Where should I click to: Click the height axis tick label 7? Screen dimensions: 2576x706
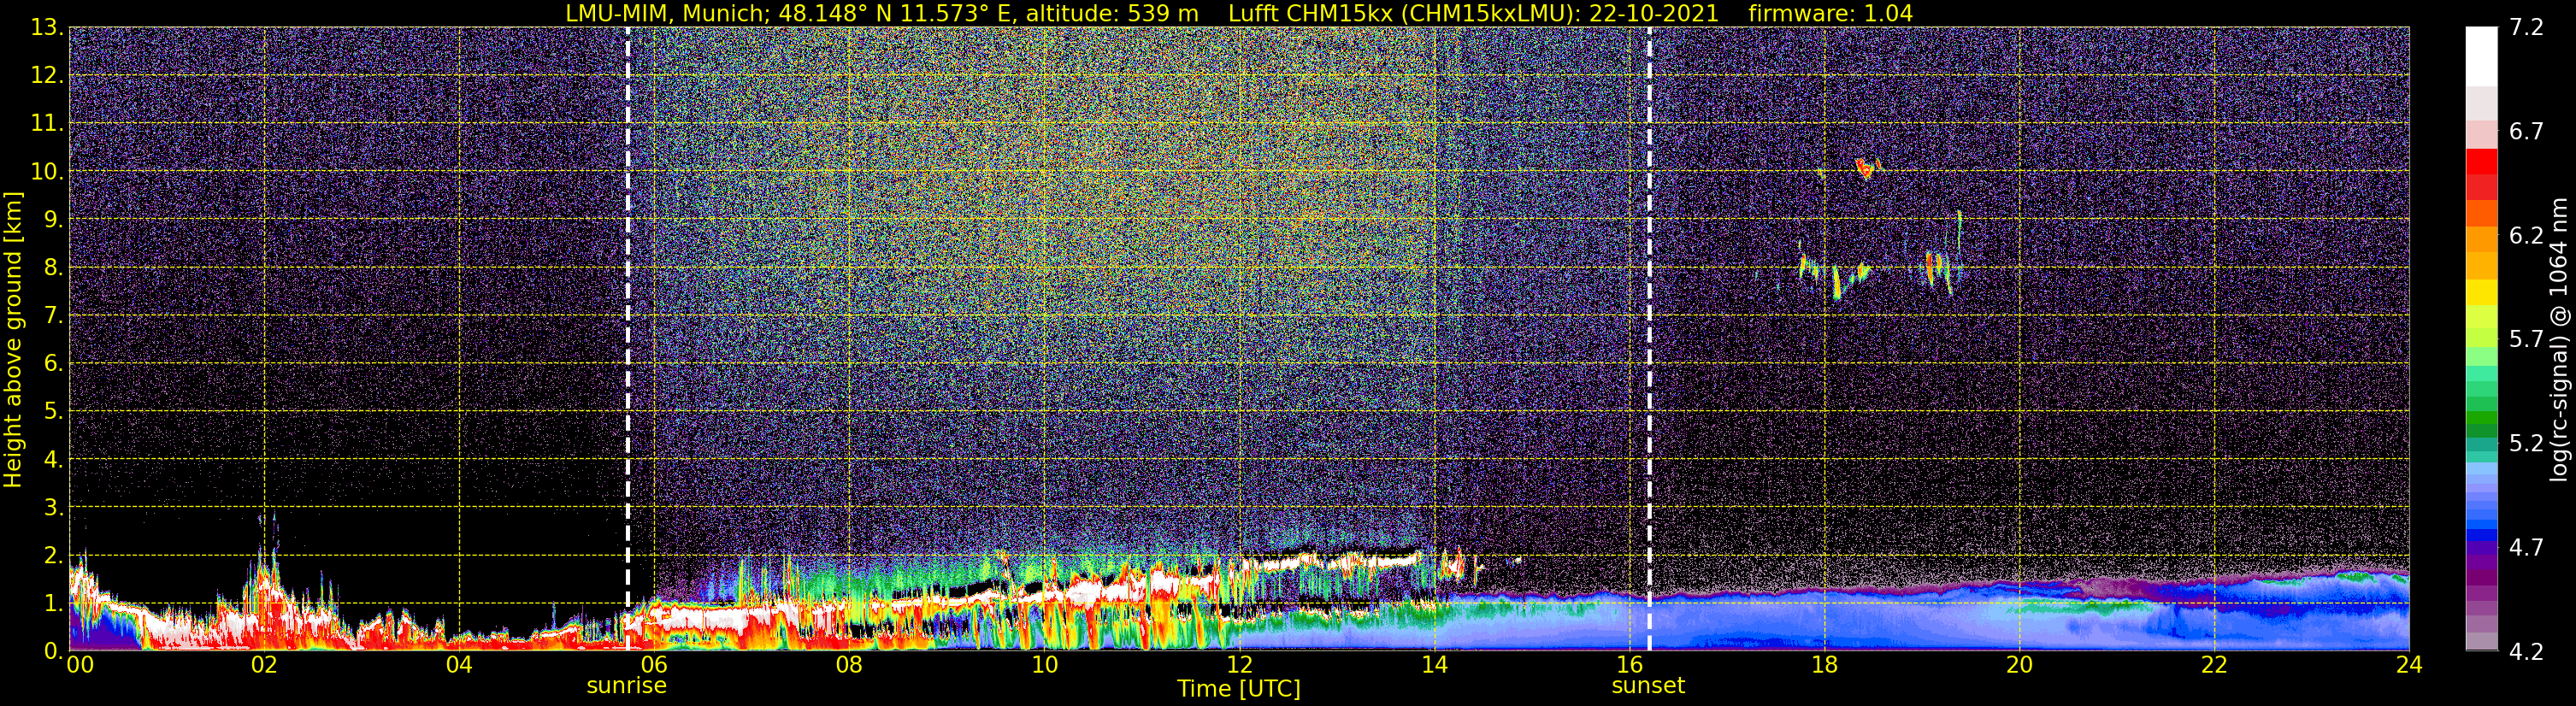pyautogui.click(x=53, y=316)
